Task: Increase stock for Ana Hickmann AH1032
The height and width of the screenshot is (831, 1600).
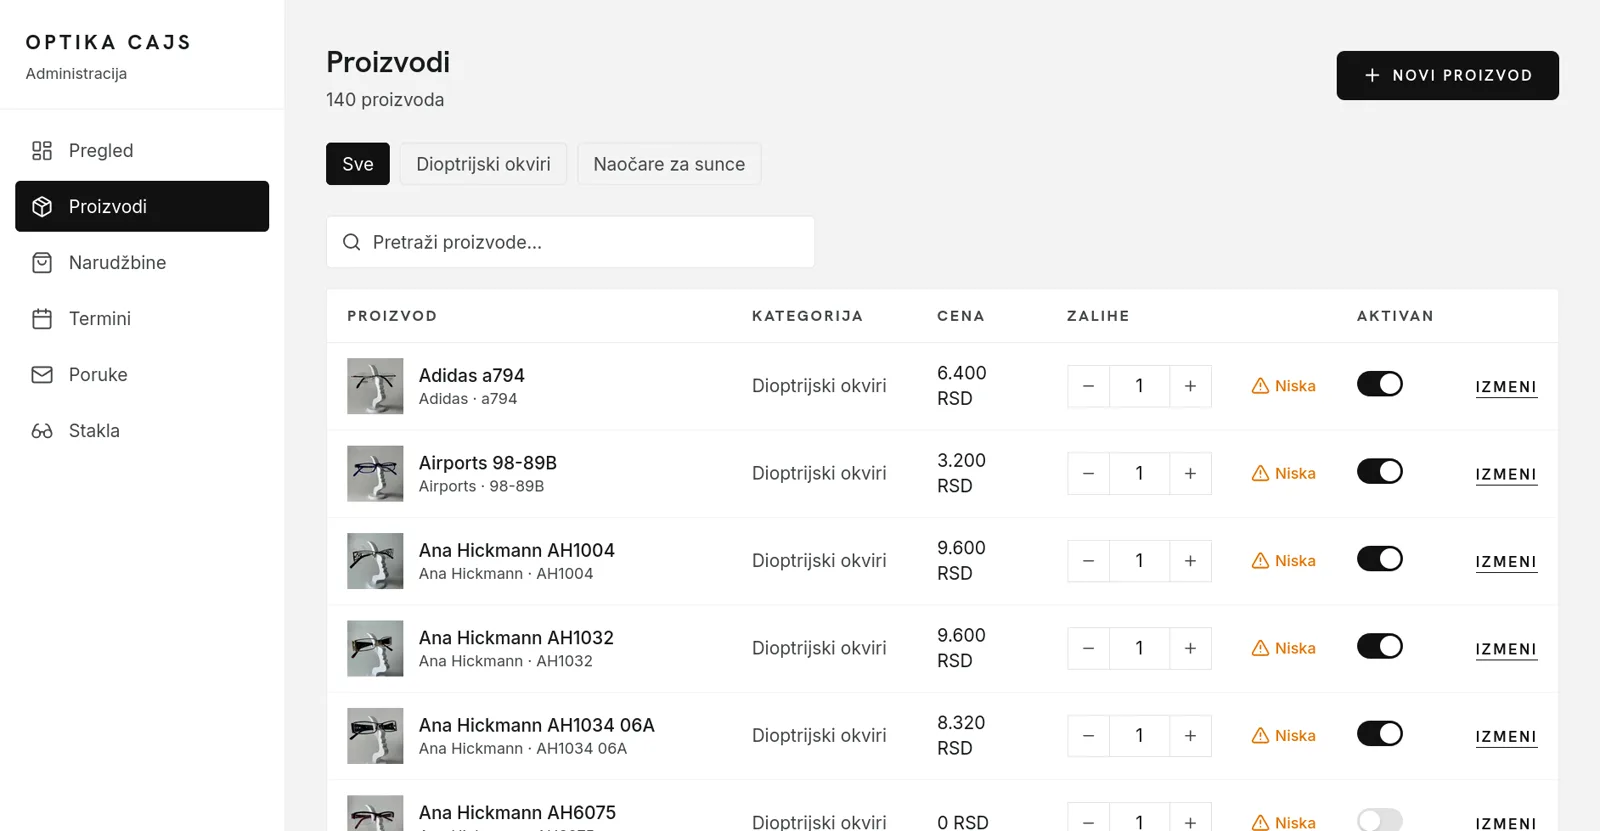Action: point(1190,649)
